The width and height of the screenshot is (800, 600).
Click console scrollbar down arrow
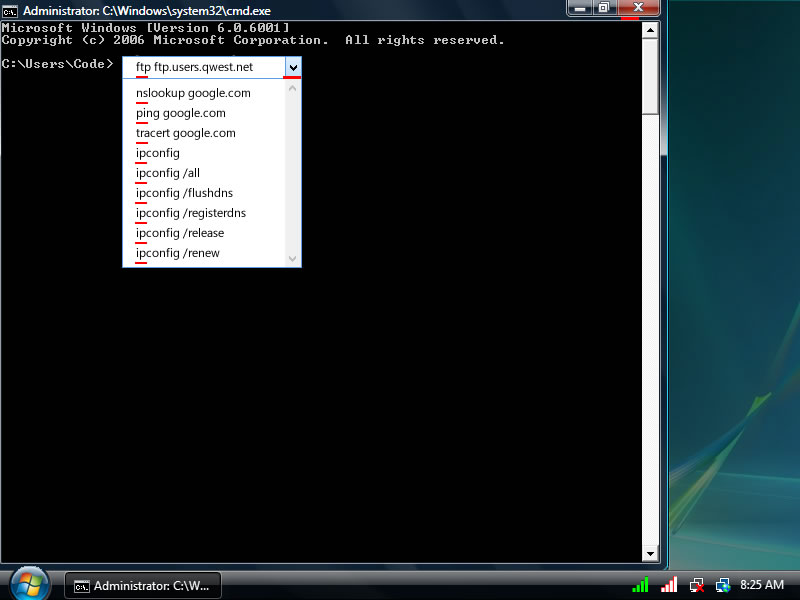click(650, 553)
